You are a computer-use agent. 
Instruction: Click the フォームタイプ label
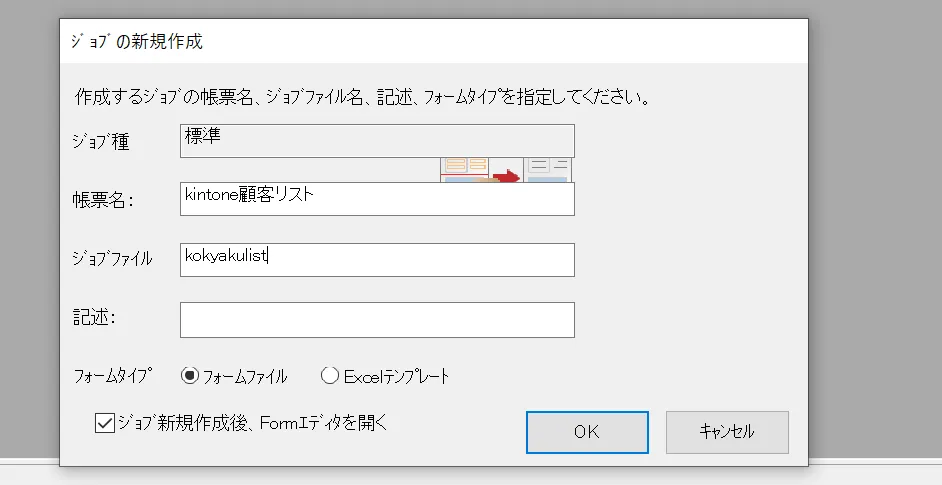(114, 377)
